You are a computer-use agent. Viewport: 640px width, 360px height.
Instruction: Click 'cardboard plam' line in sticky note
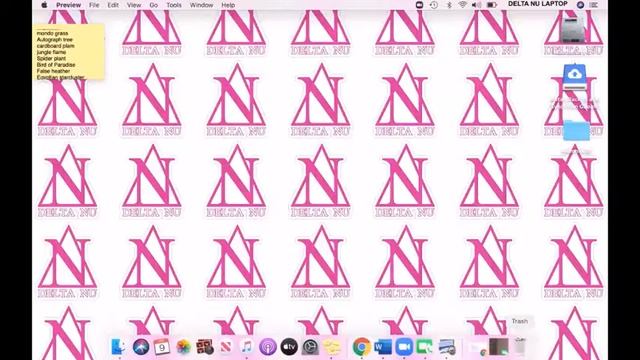[x=56, y=46]
